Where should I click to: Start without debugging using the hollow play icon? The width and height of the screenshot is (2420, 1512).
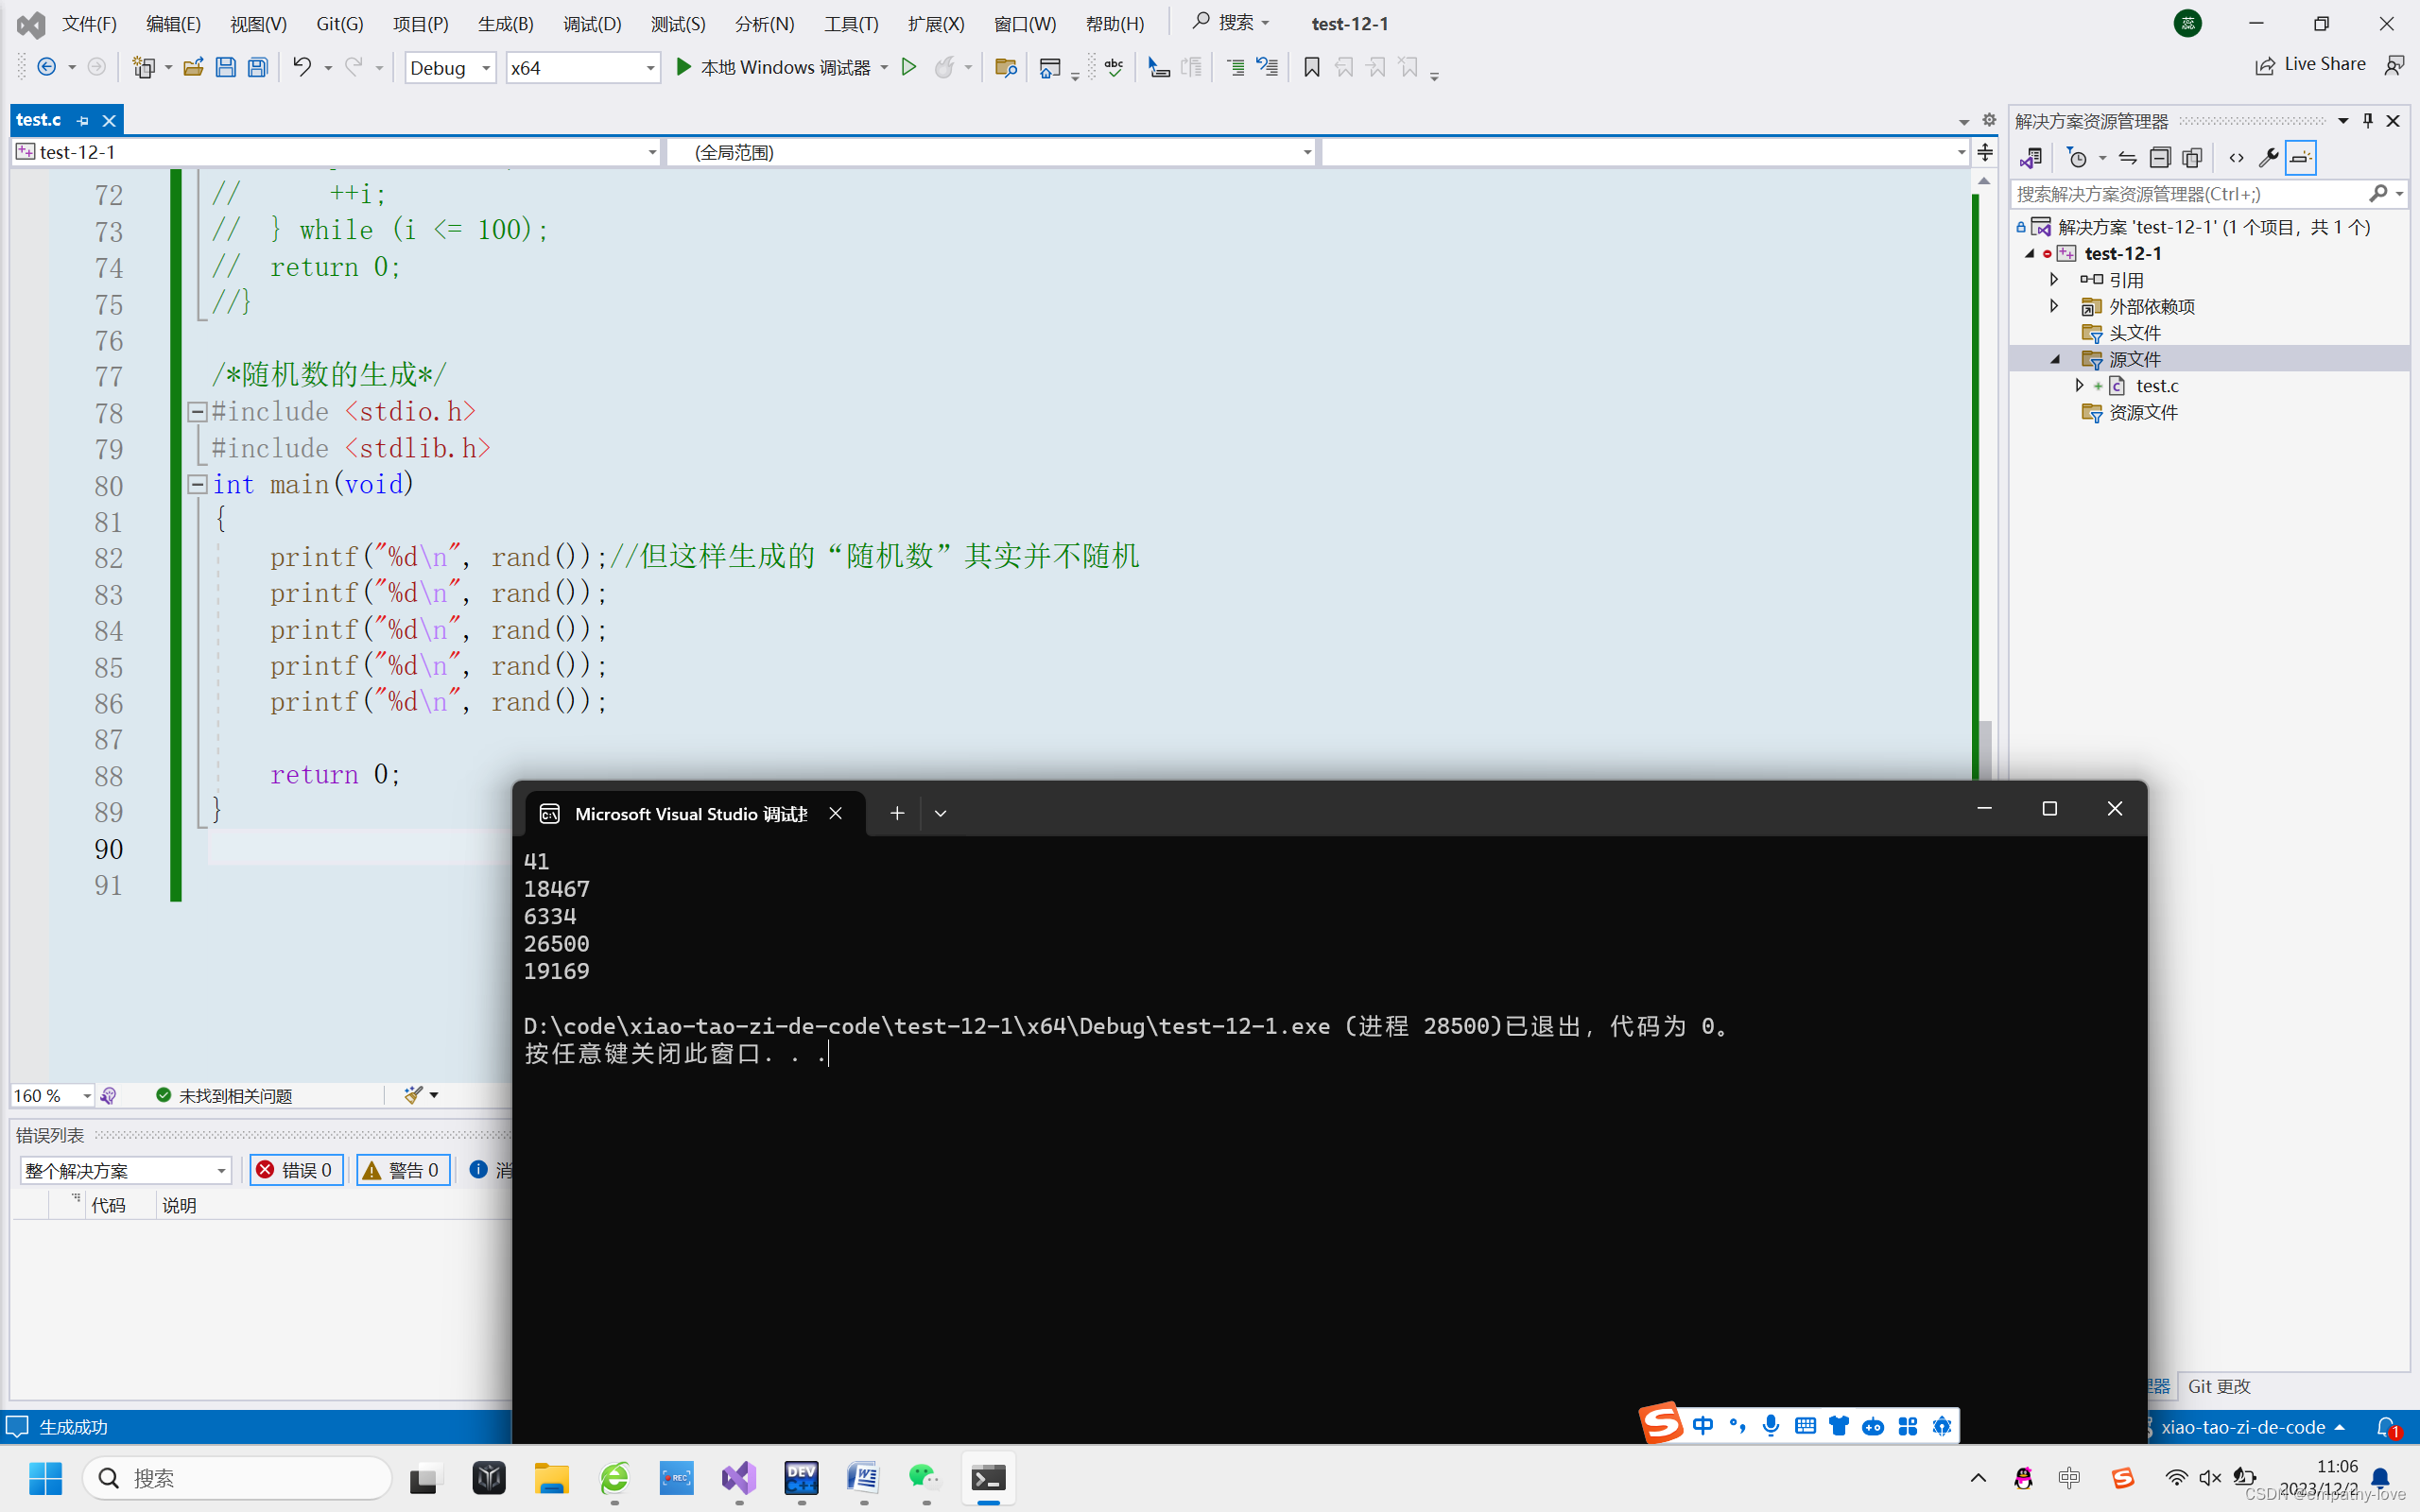[908, 67]
